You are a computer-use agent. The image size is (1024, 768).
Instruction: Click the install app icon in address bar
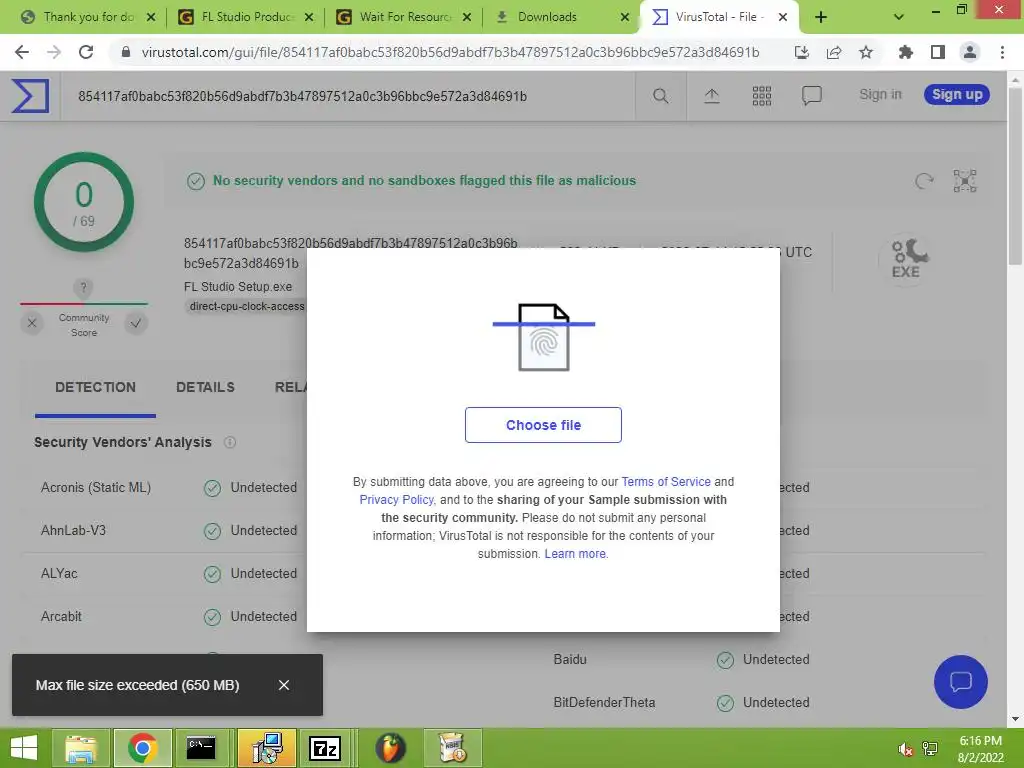(801, 52)
